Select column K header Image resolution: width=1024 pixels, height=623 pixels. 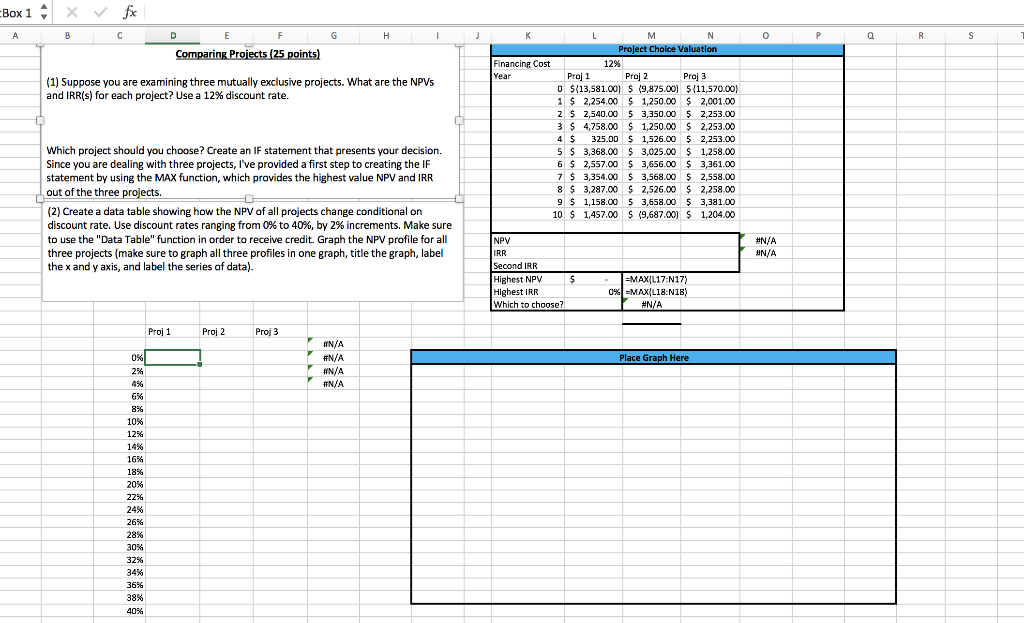point(528,36)
